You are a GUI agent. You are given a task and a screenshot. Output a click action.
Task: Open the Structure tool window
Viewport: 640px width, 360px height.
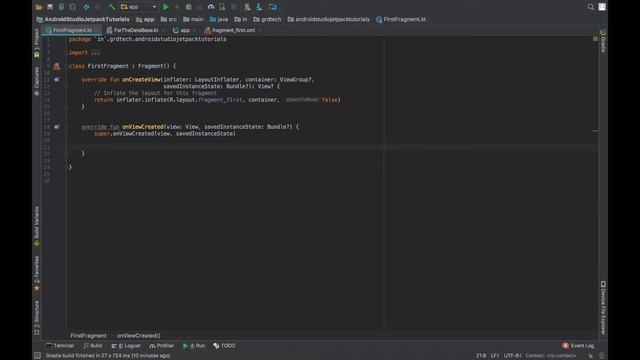37,318
